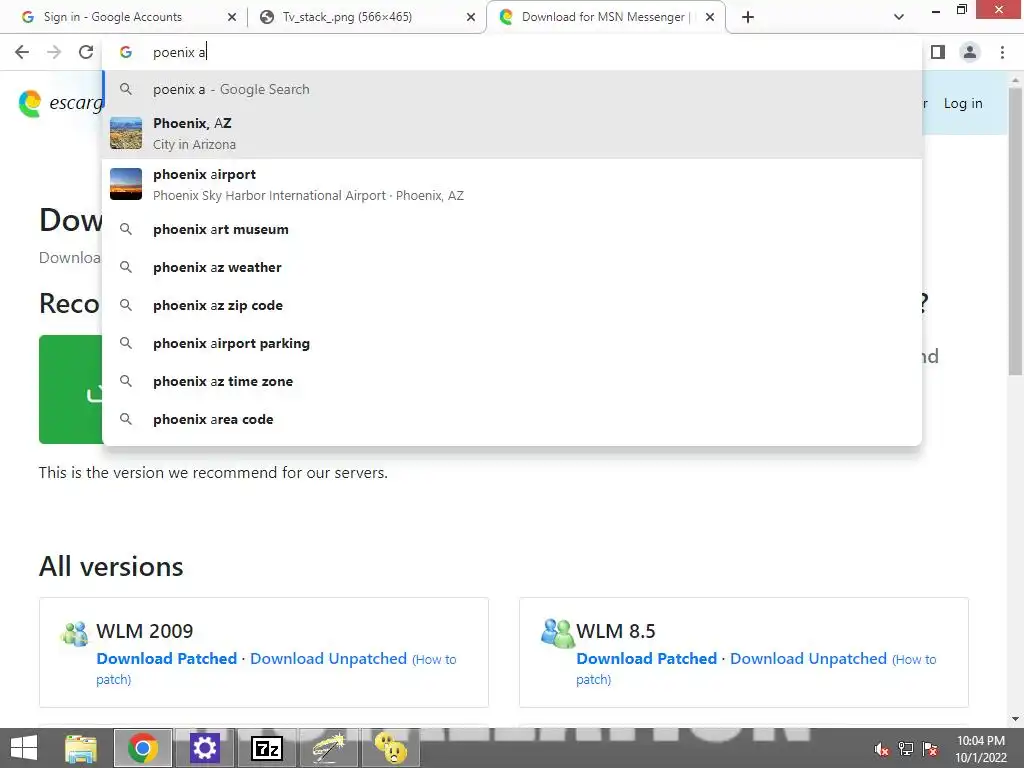Open 7-Zip from the taskbar
The image size is (1024, 768).
point(266,748)
